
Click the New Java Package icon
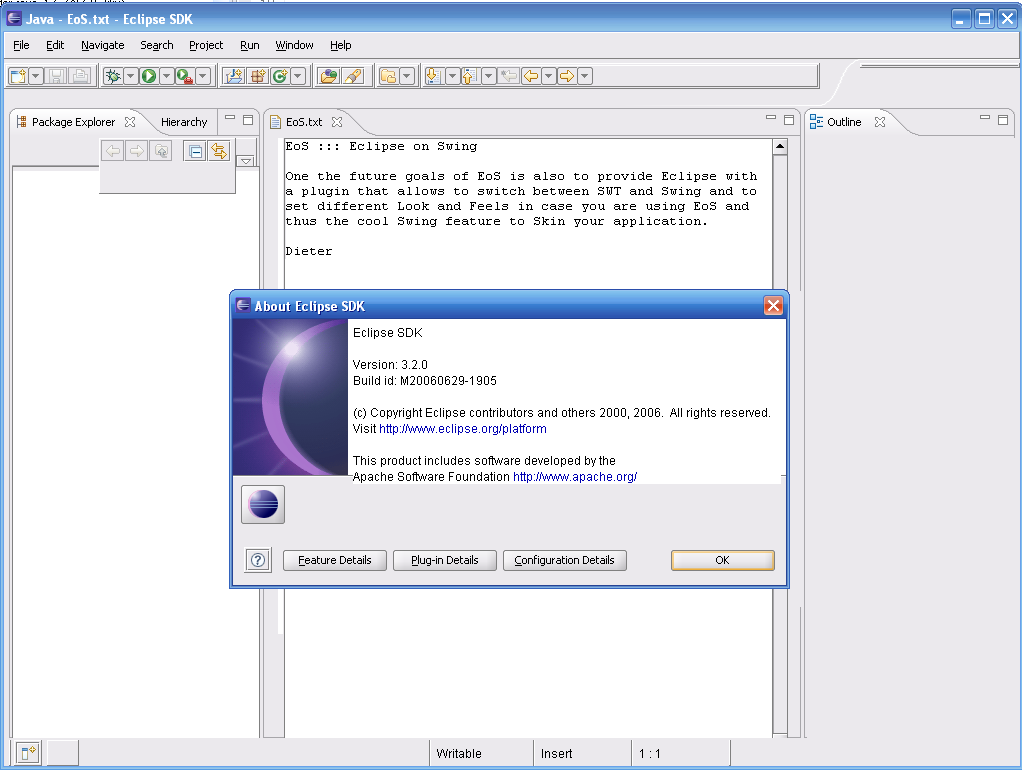coord(257,76)
